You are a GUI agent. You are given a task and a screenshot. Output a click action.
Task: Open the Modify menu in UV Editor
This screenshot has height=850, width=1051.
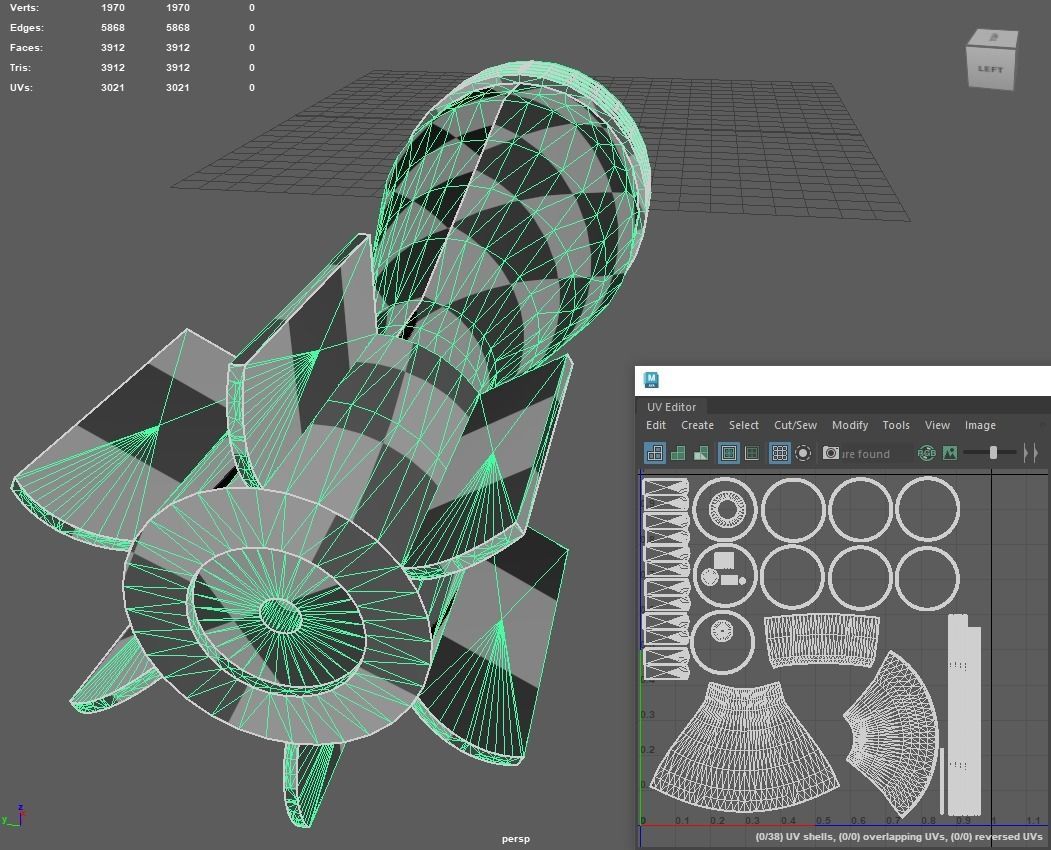click(x=849, y=425)
